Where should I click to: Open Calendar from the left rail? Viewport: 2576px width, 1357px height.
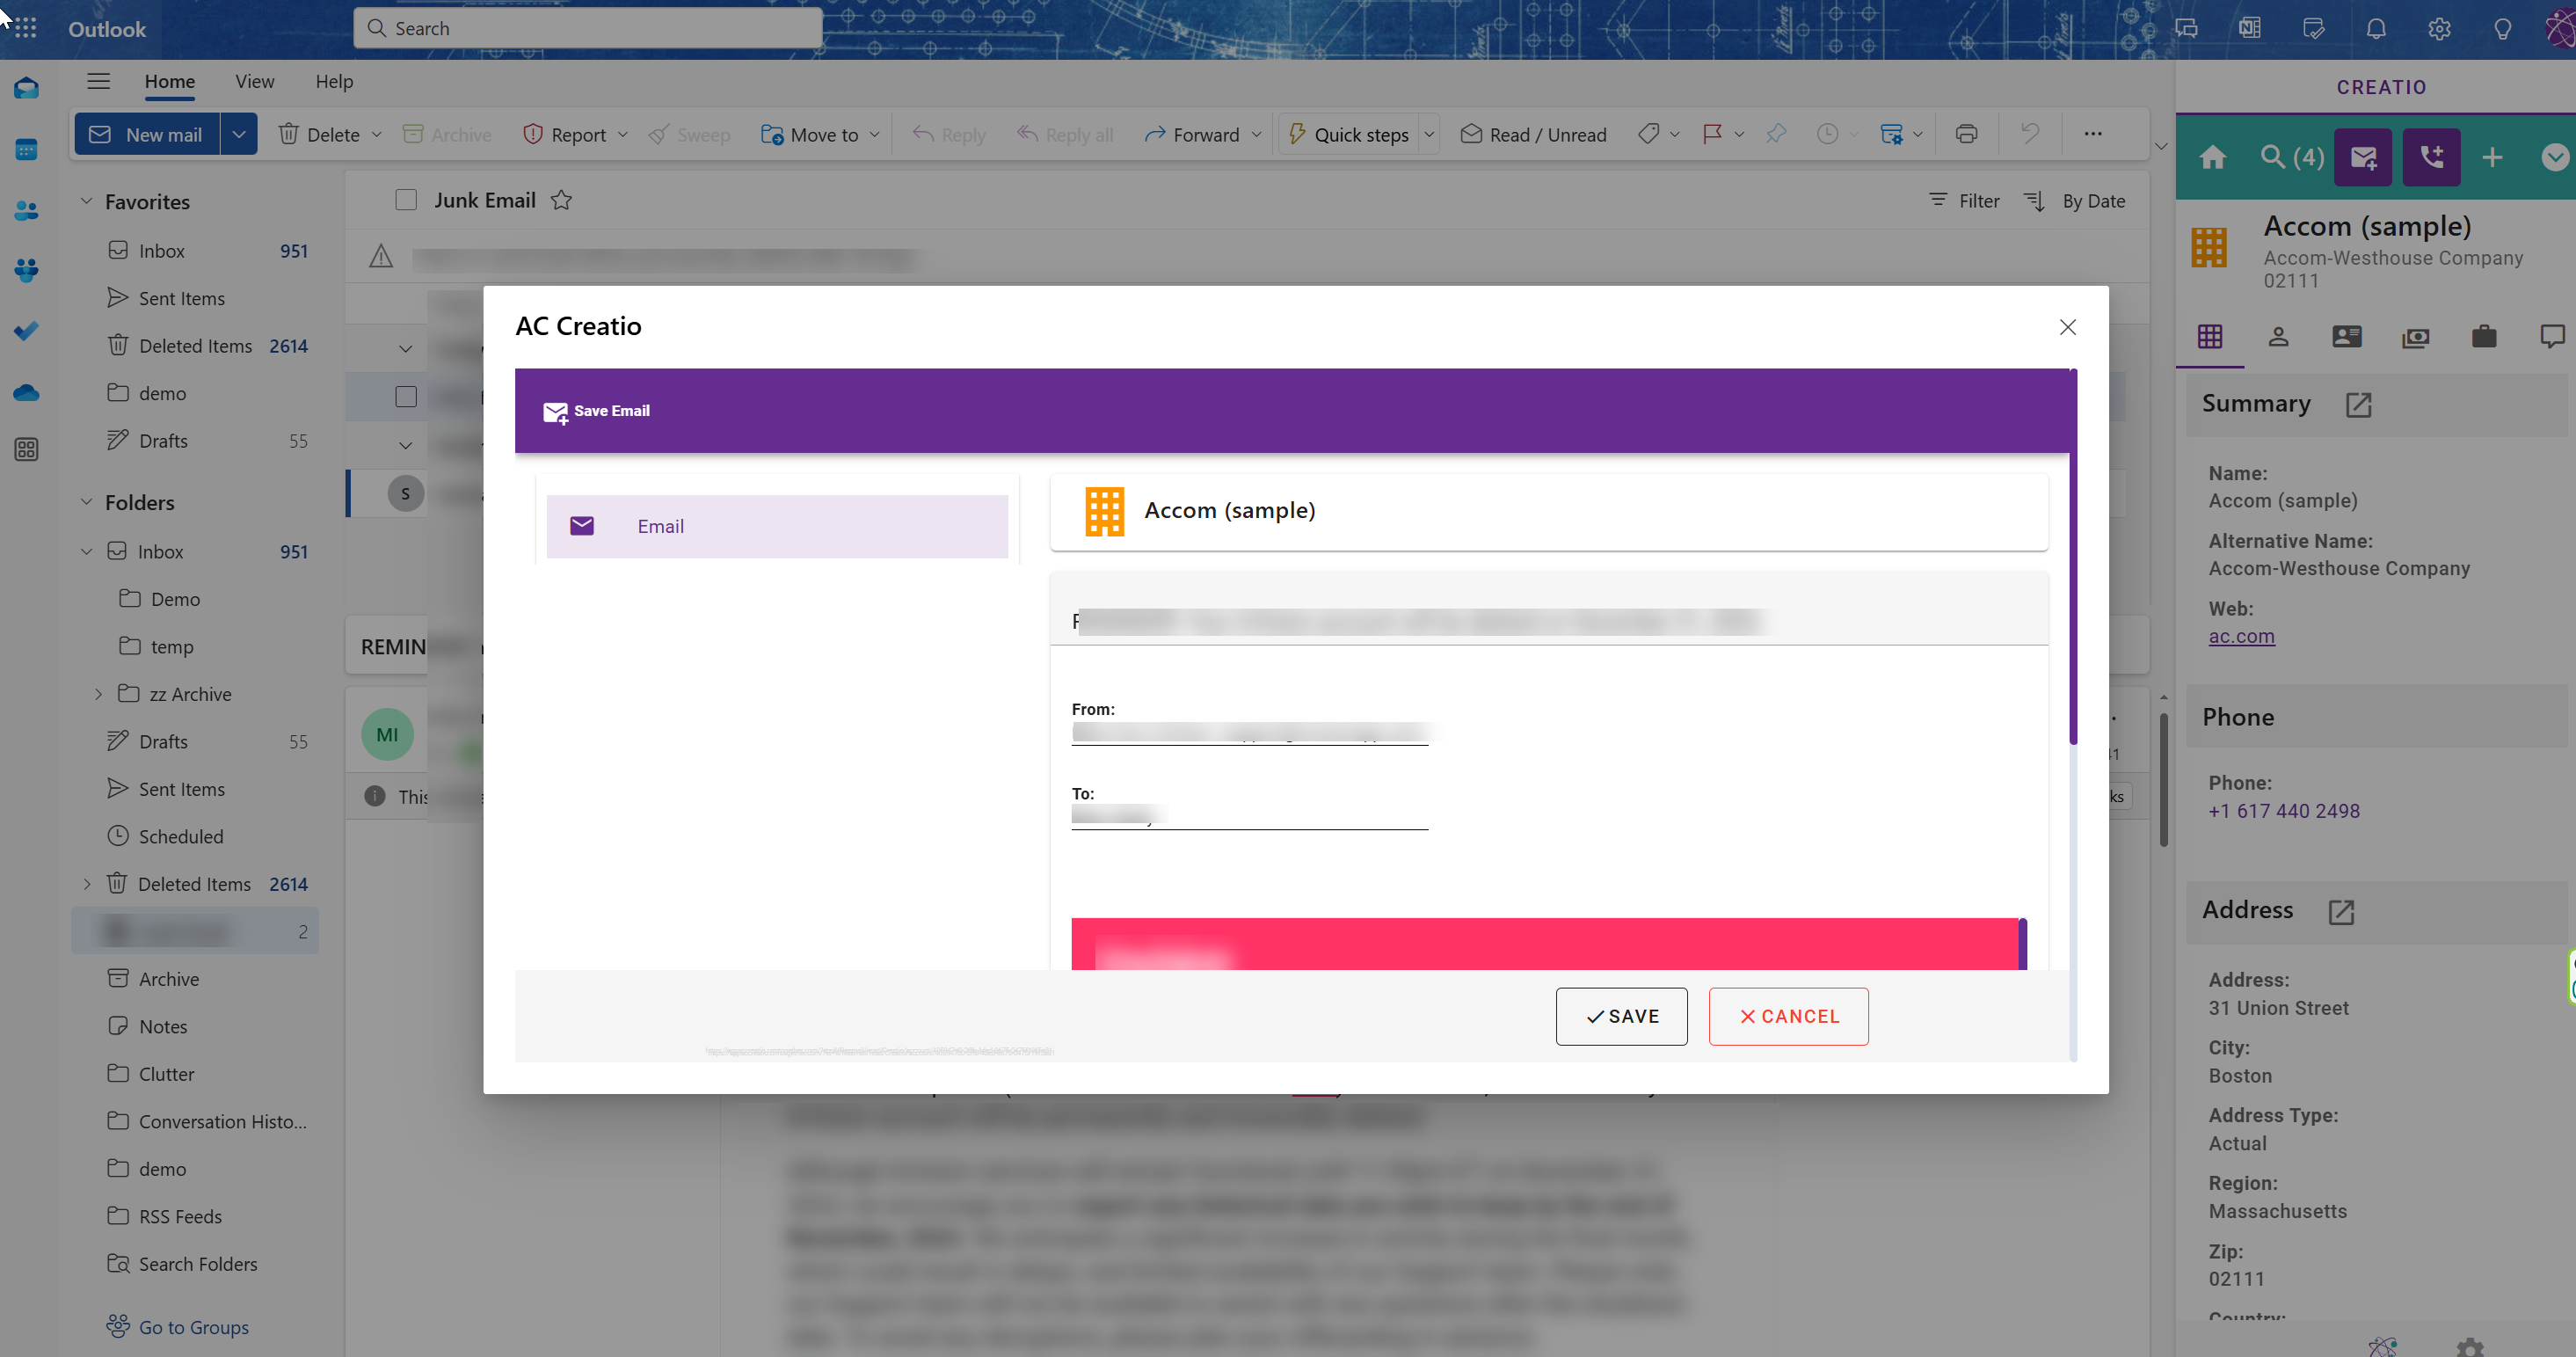pyautogui.click(x=27, y=150)
